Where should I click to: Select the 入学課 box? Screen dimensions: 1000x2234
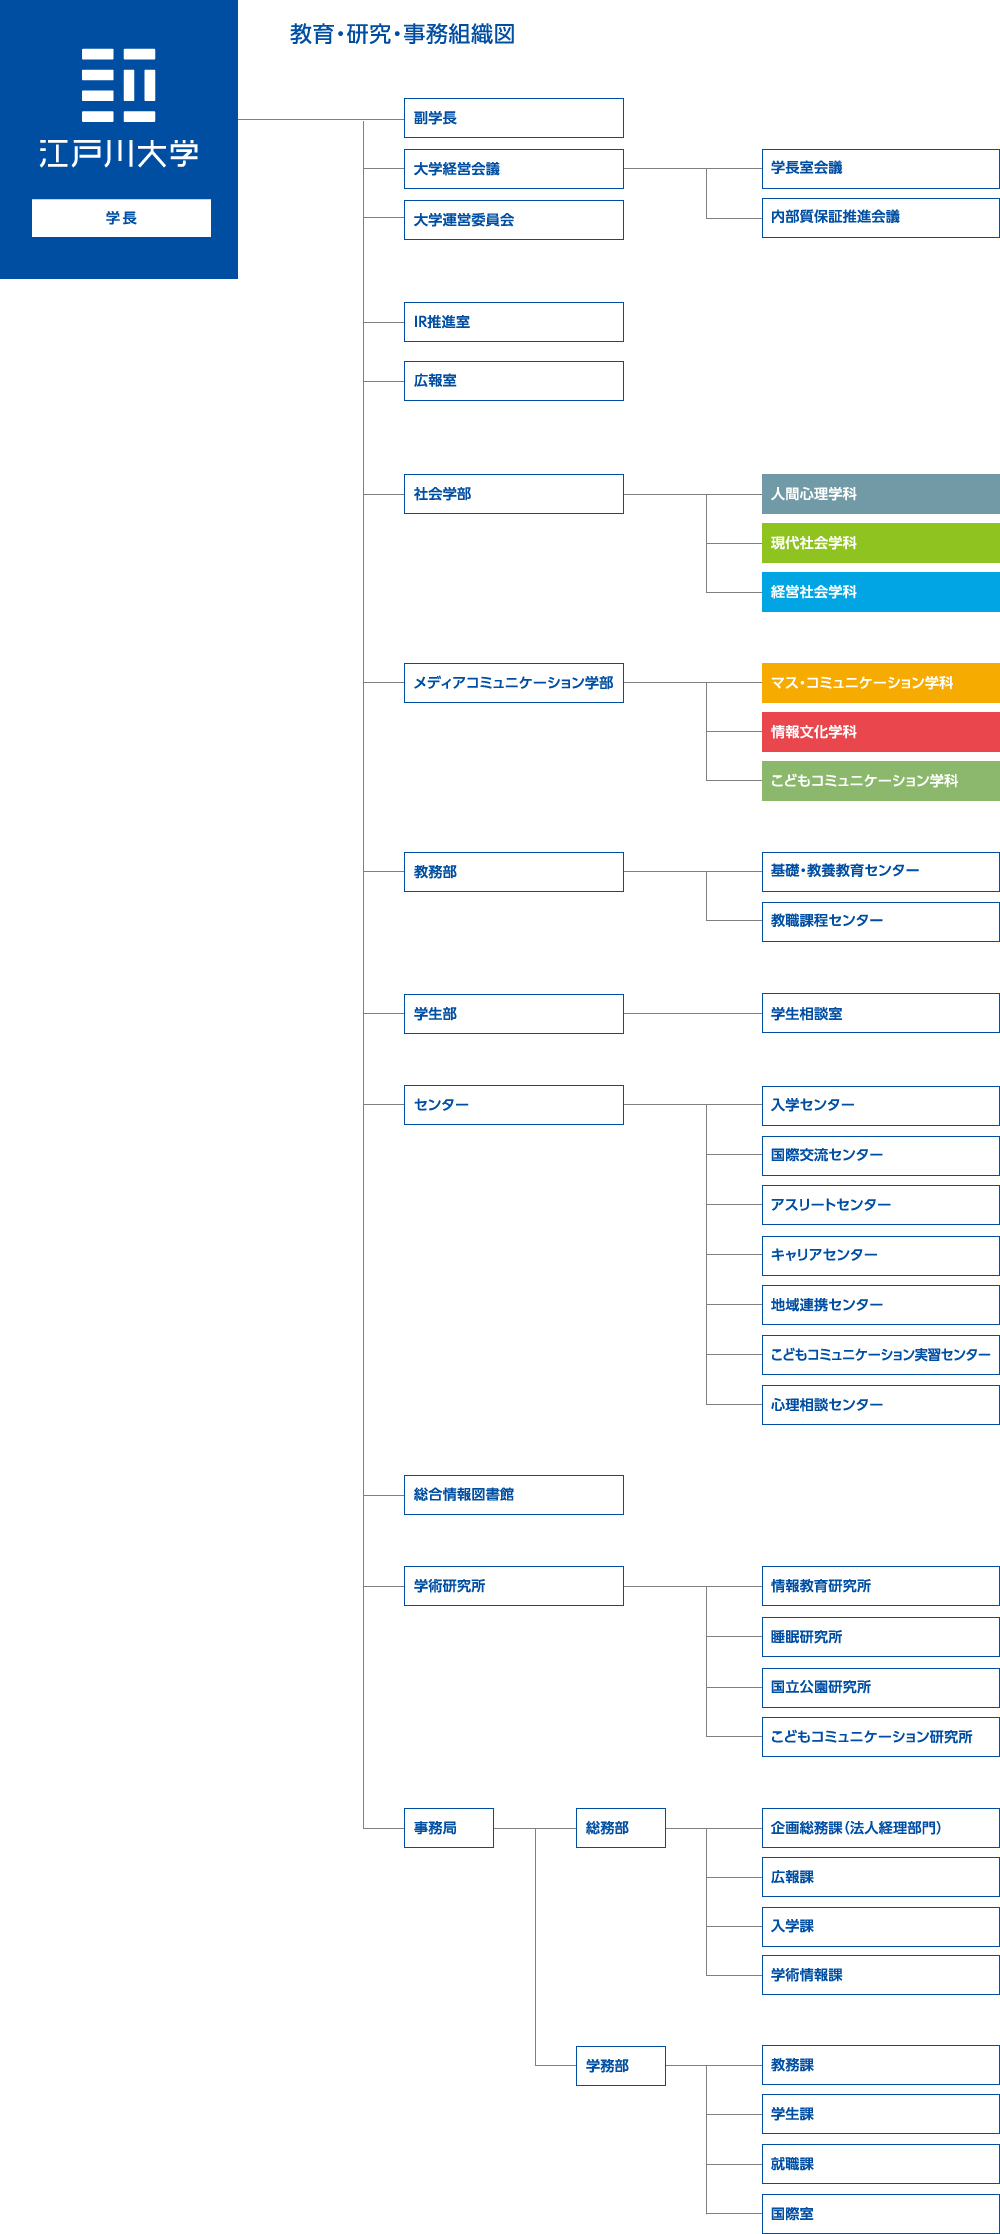(881, 1927)
